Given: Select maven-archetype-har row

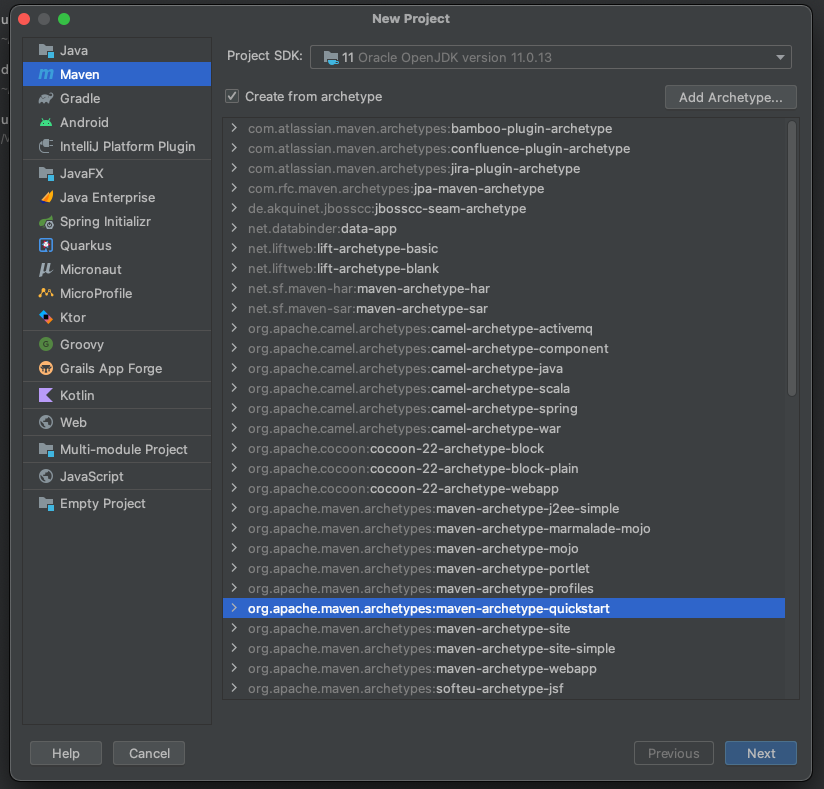Looking at the screenshot, I should 504,288.
